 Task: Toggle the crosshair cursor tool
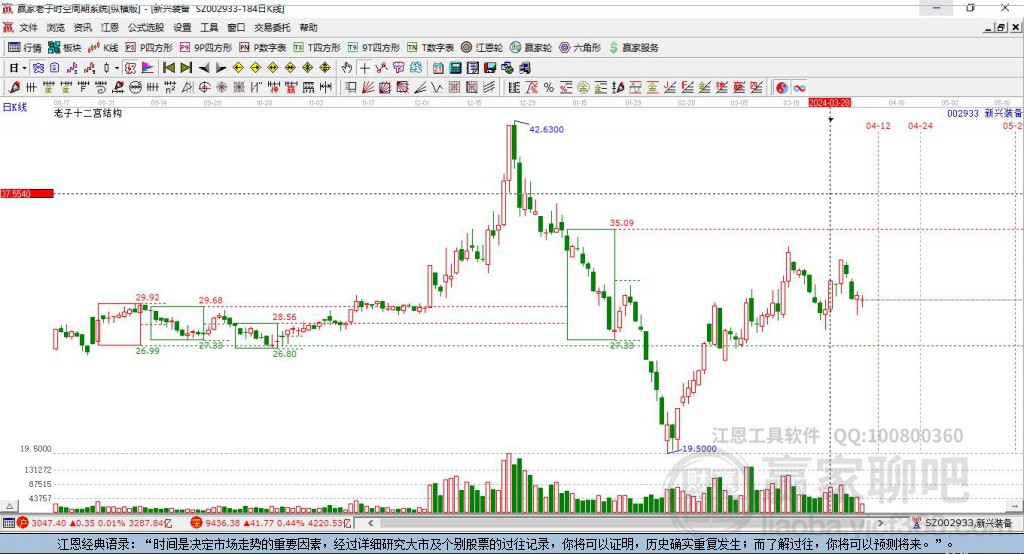364,67
